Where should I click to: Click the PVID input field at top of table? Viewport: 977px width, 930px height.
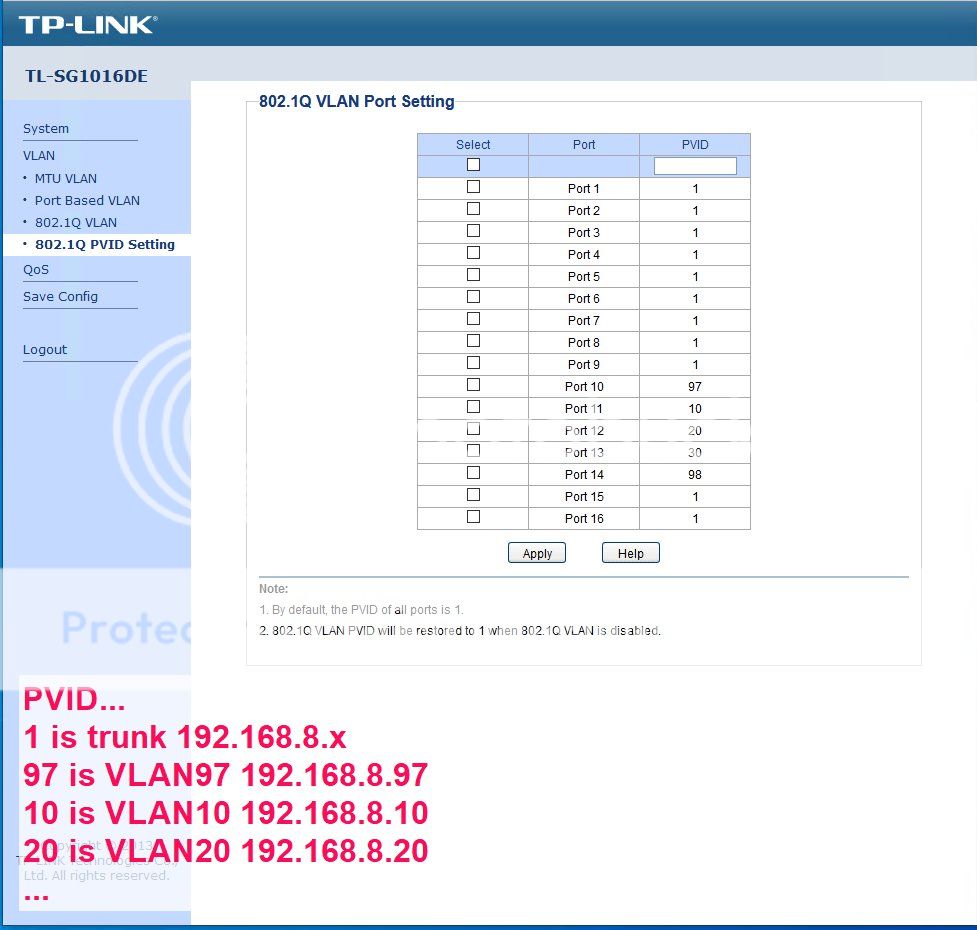pyautogui.click(x=694, y=165)
